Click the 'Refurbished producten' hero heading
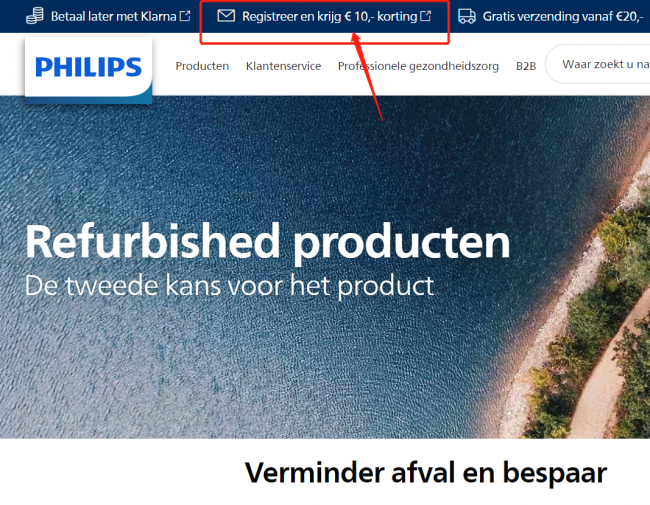The image size is (650, 505). click(267, 242)
